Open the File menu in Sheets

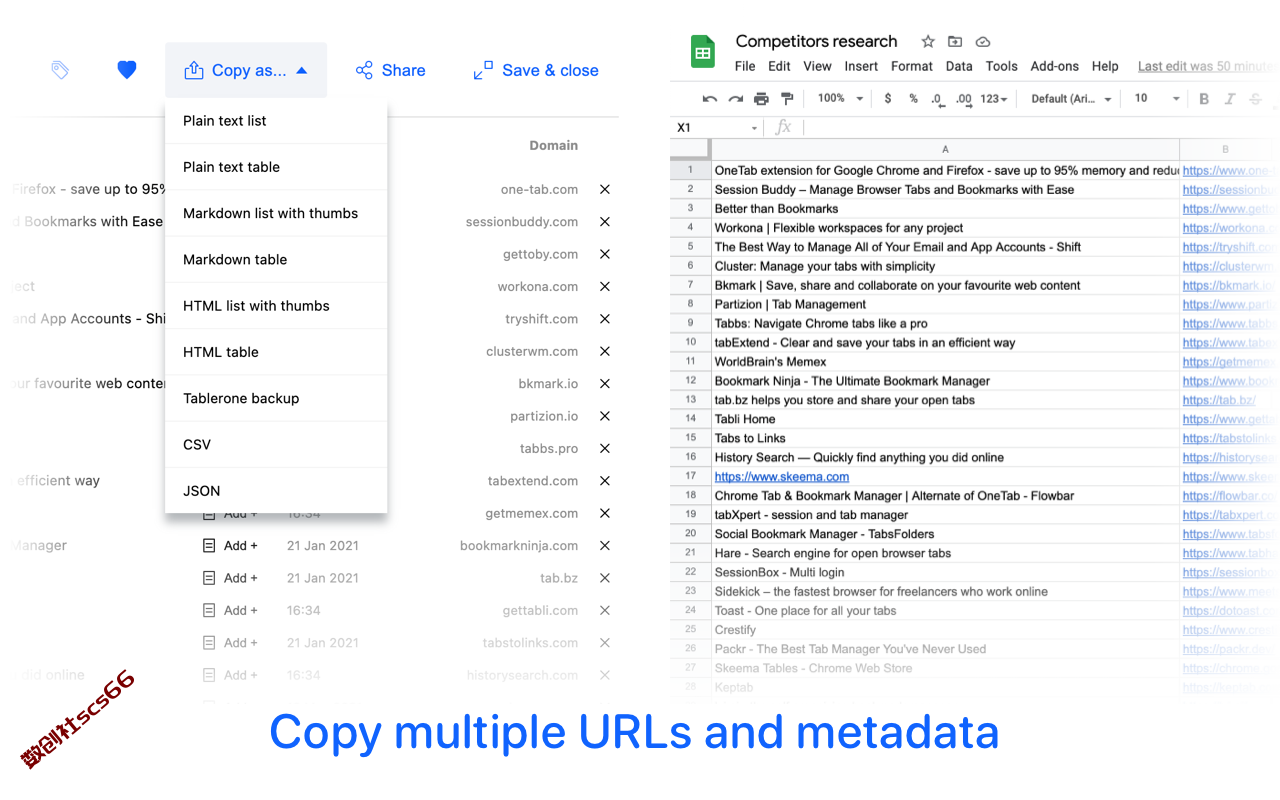coord(745,66)
